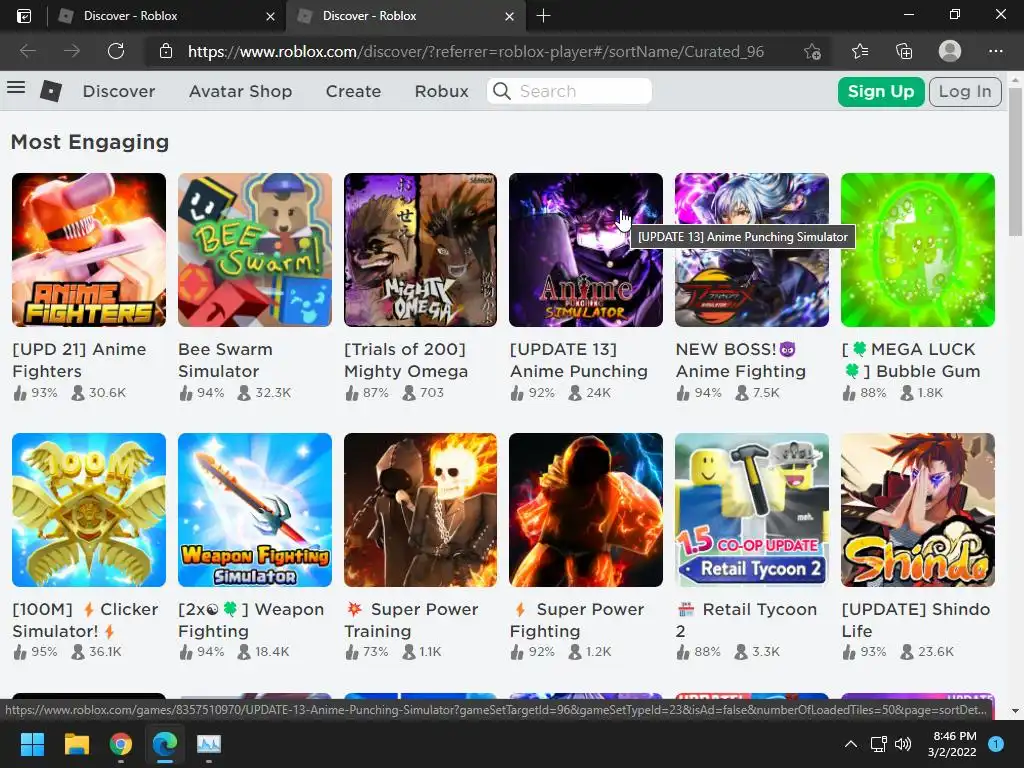The width and height of the screenshot is (1024, 768).
Task: Open the browser profile avatar
Action: 950,51
